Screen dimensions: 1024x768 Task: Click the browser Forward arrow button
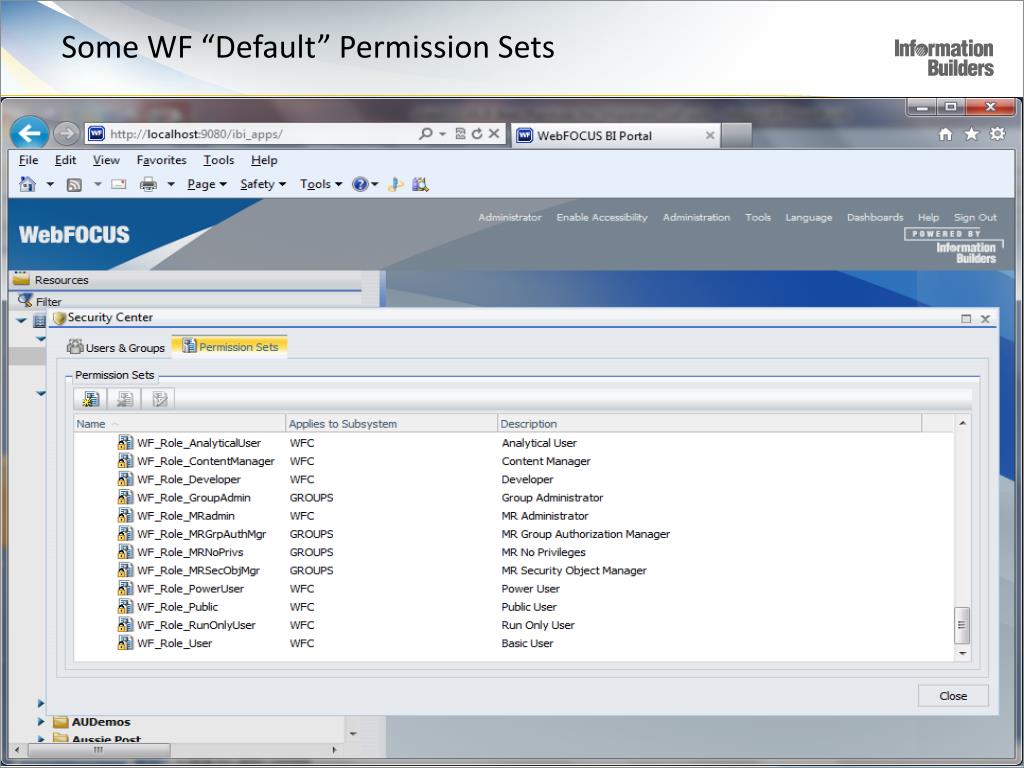tap(66, 133)
